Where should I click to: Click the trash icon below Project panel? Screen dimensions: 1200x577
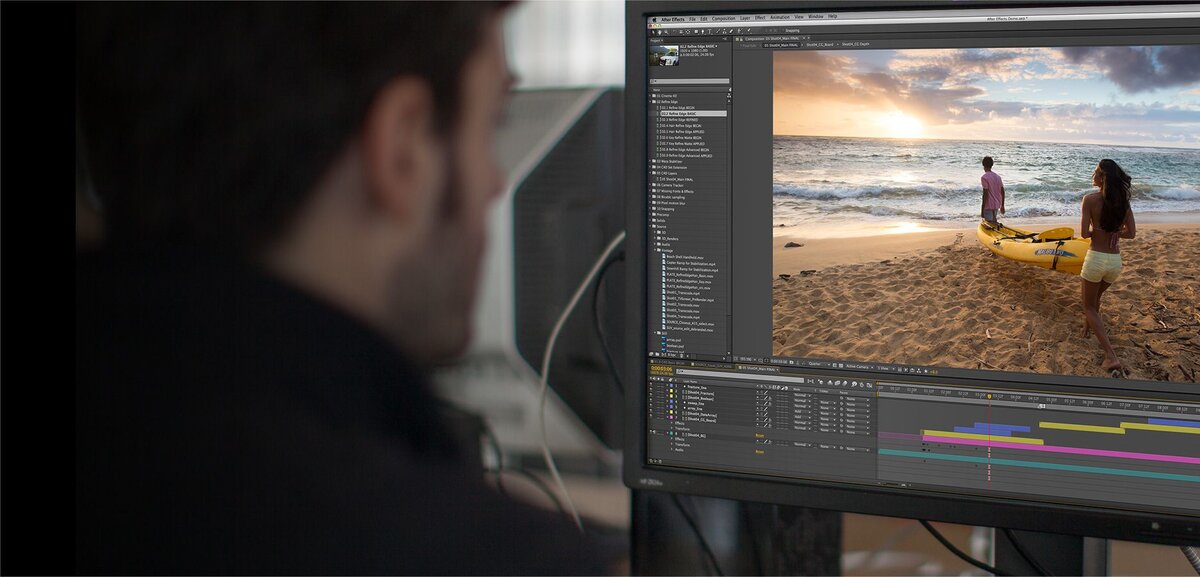[x=682, y=354]
